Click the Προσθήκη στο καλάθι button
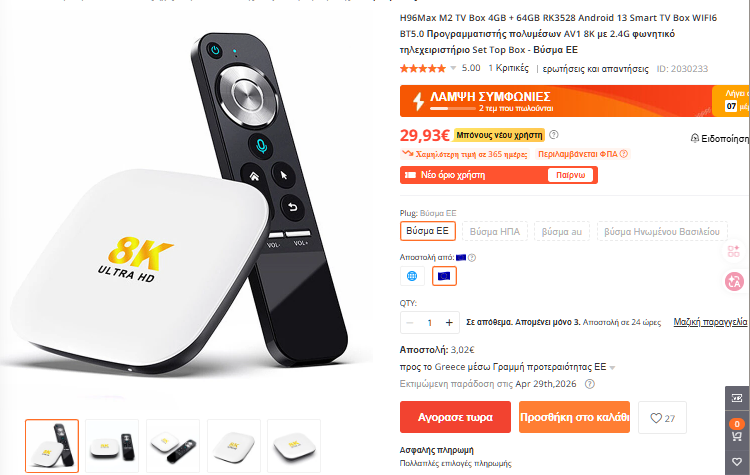750x475 pixels. pyautogui.click(x=574, y=417)
